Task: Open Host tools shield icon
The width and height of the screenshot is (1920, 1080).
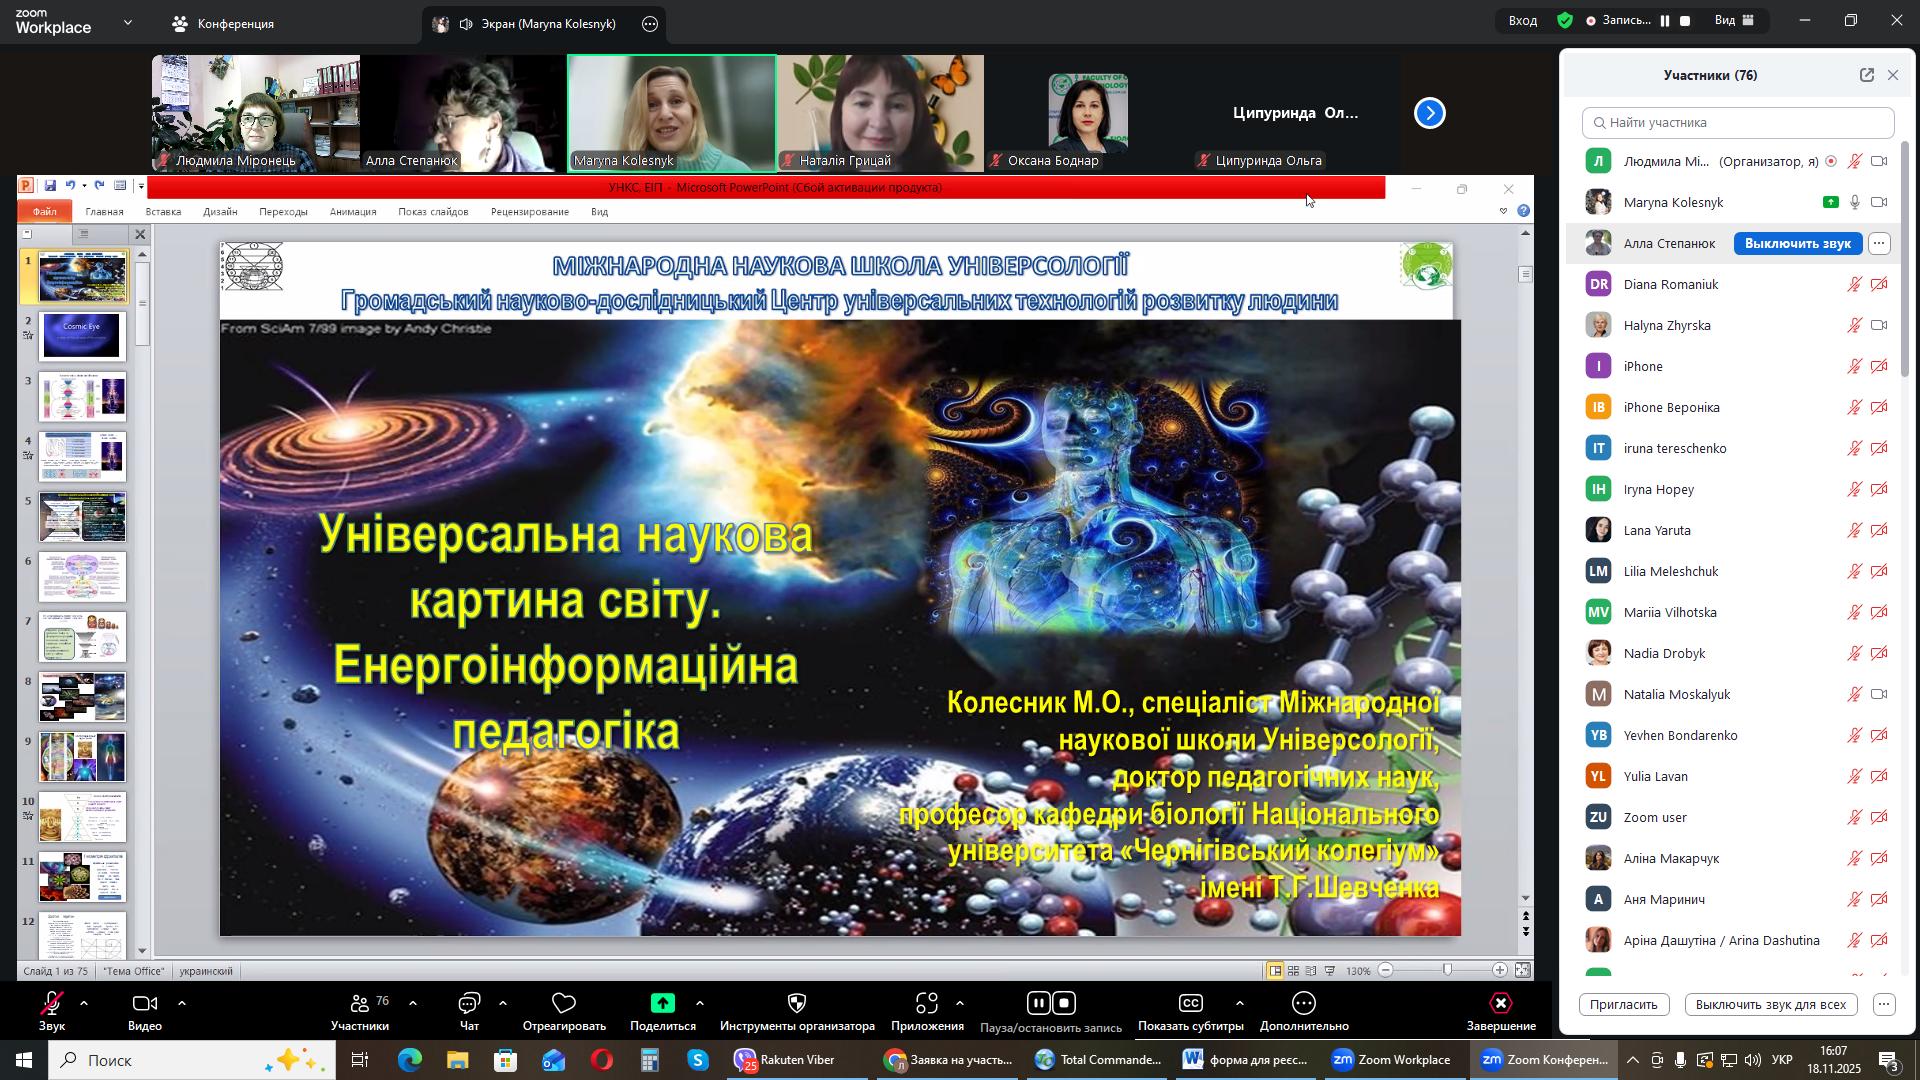Action: click(x=797, y=1005)
